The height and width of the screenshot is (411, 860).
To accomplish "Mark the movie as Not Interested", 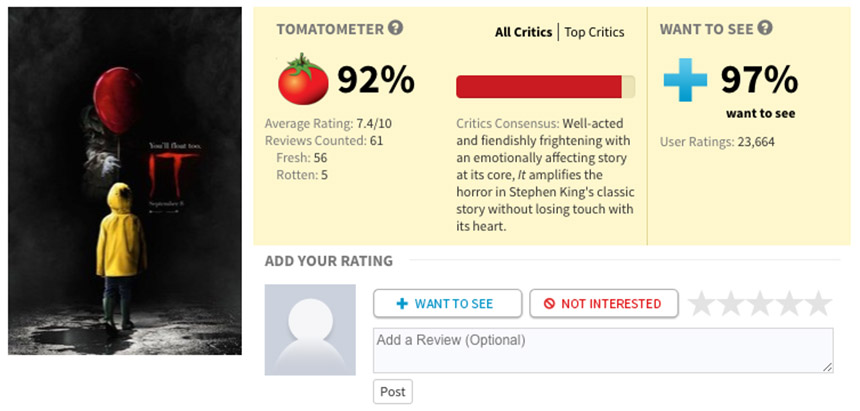I will (x=603, y=303).
